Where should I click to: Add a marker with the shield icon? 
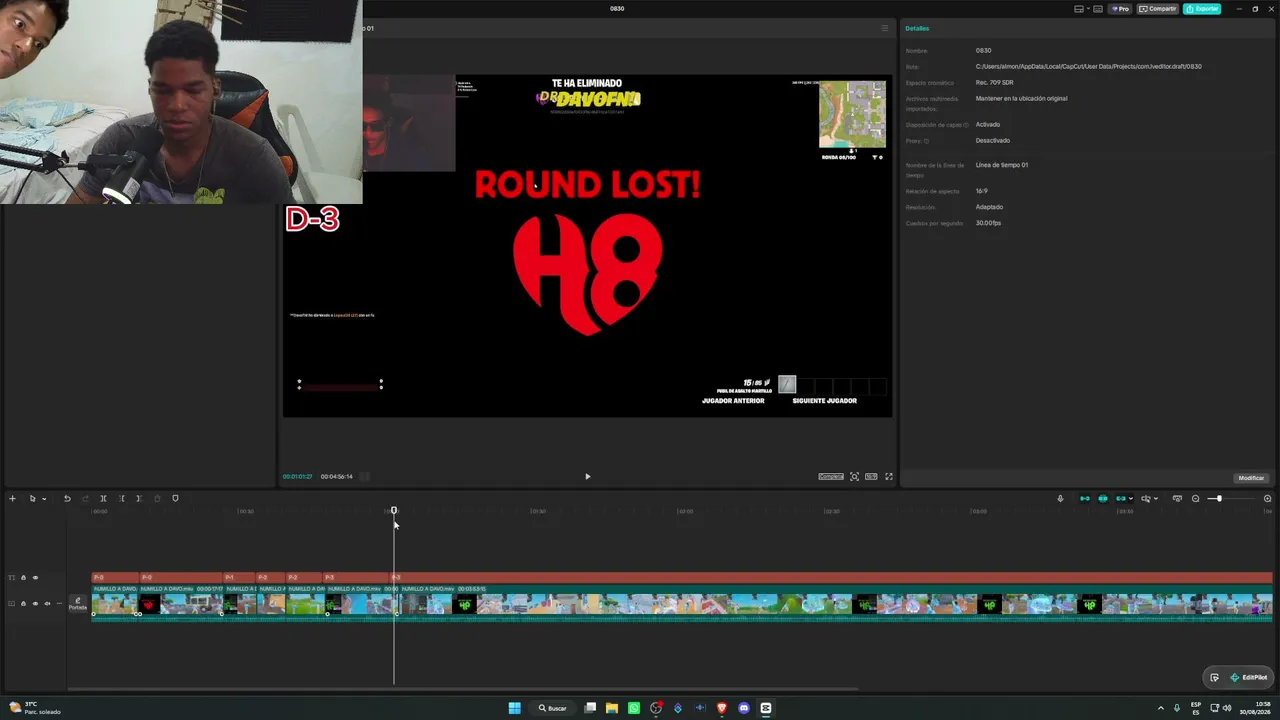pos(175,498)
